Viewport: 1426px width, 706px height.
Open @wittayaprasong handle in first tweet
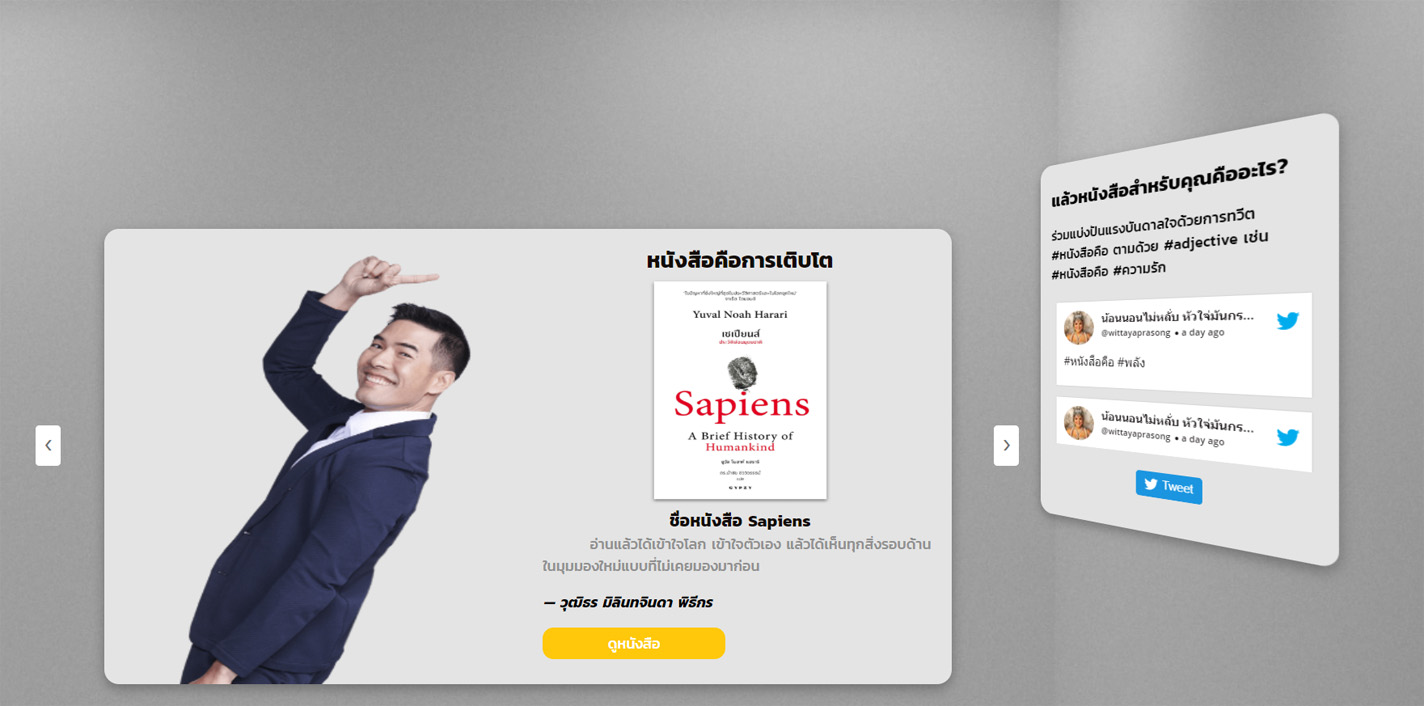(1136, 332)
